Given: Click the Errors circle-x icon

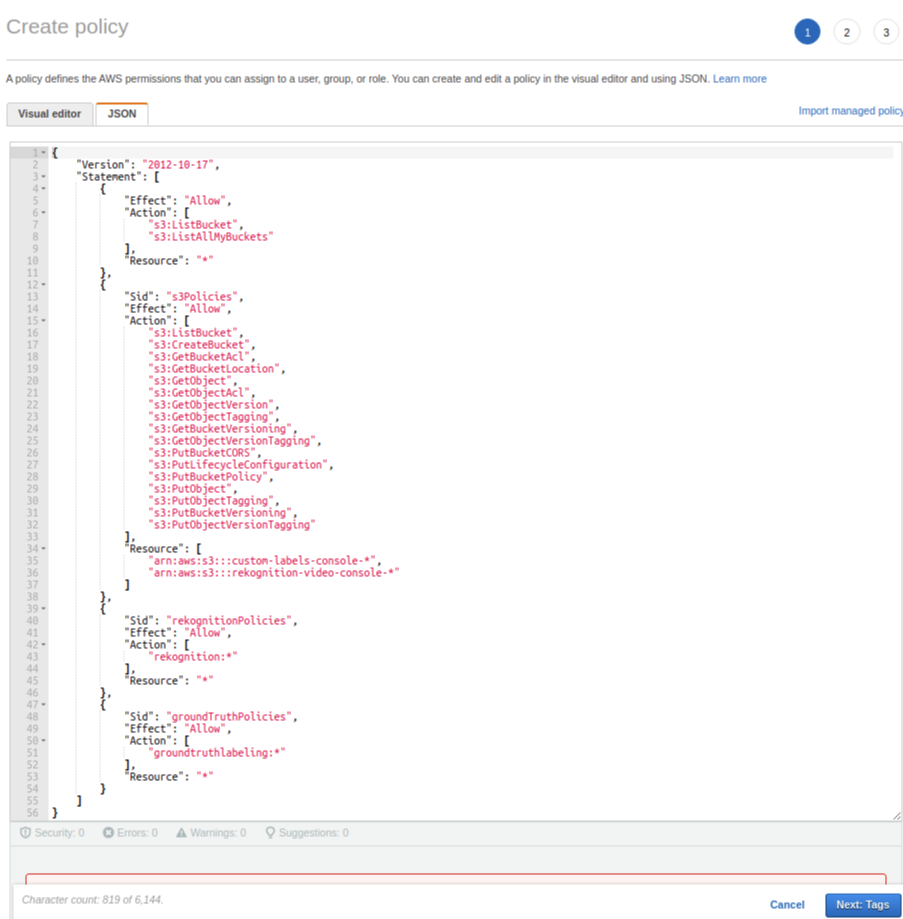Looking at the screenshot, I should pos(108,832).
